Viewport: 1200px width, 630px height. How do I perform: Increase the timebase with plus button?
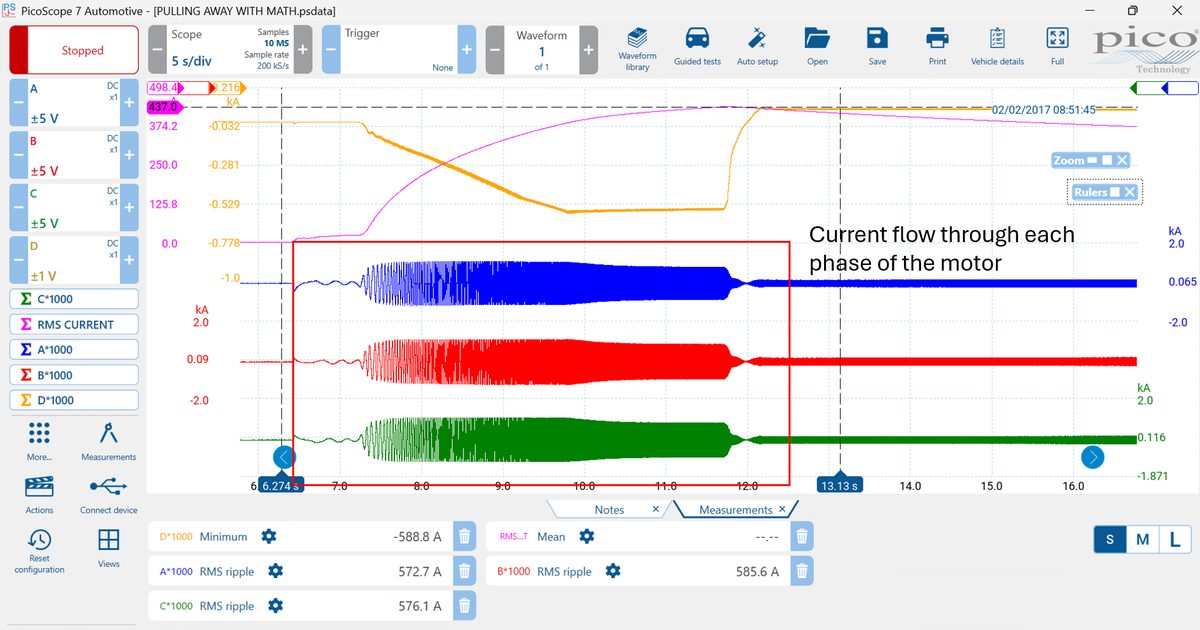pos(303,48)
